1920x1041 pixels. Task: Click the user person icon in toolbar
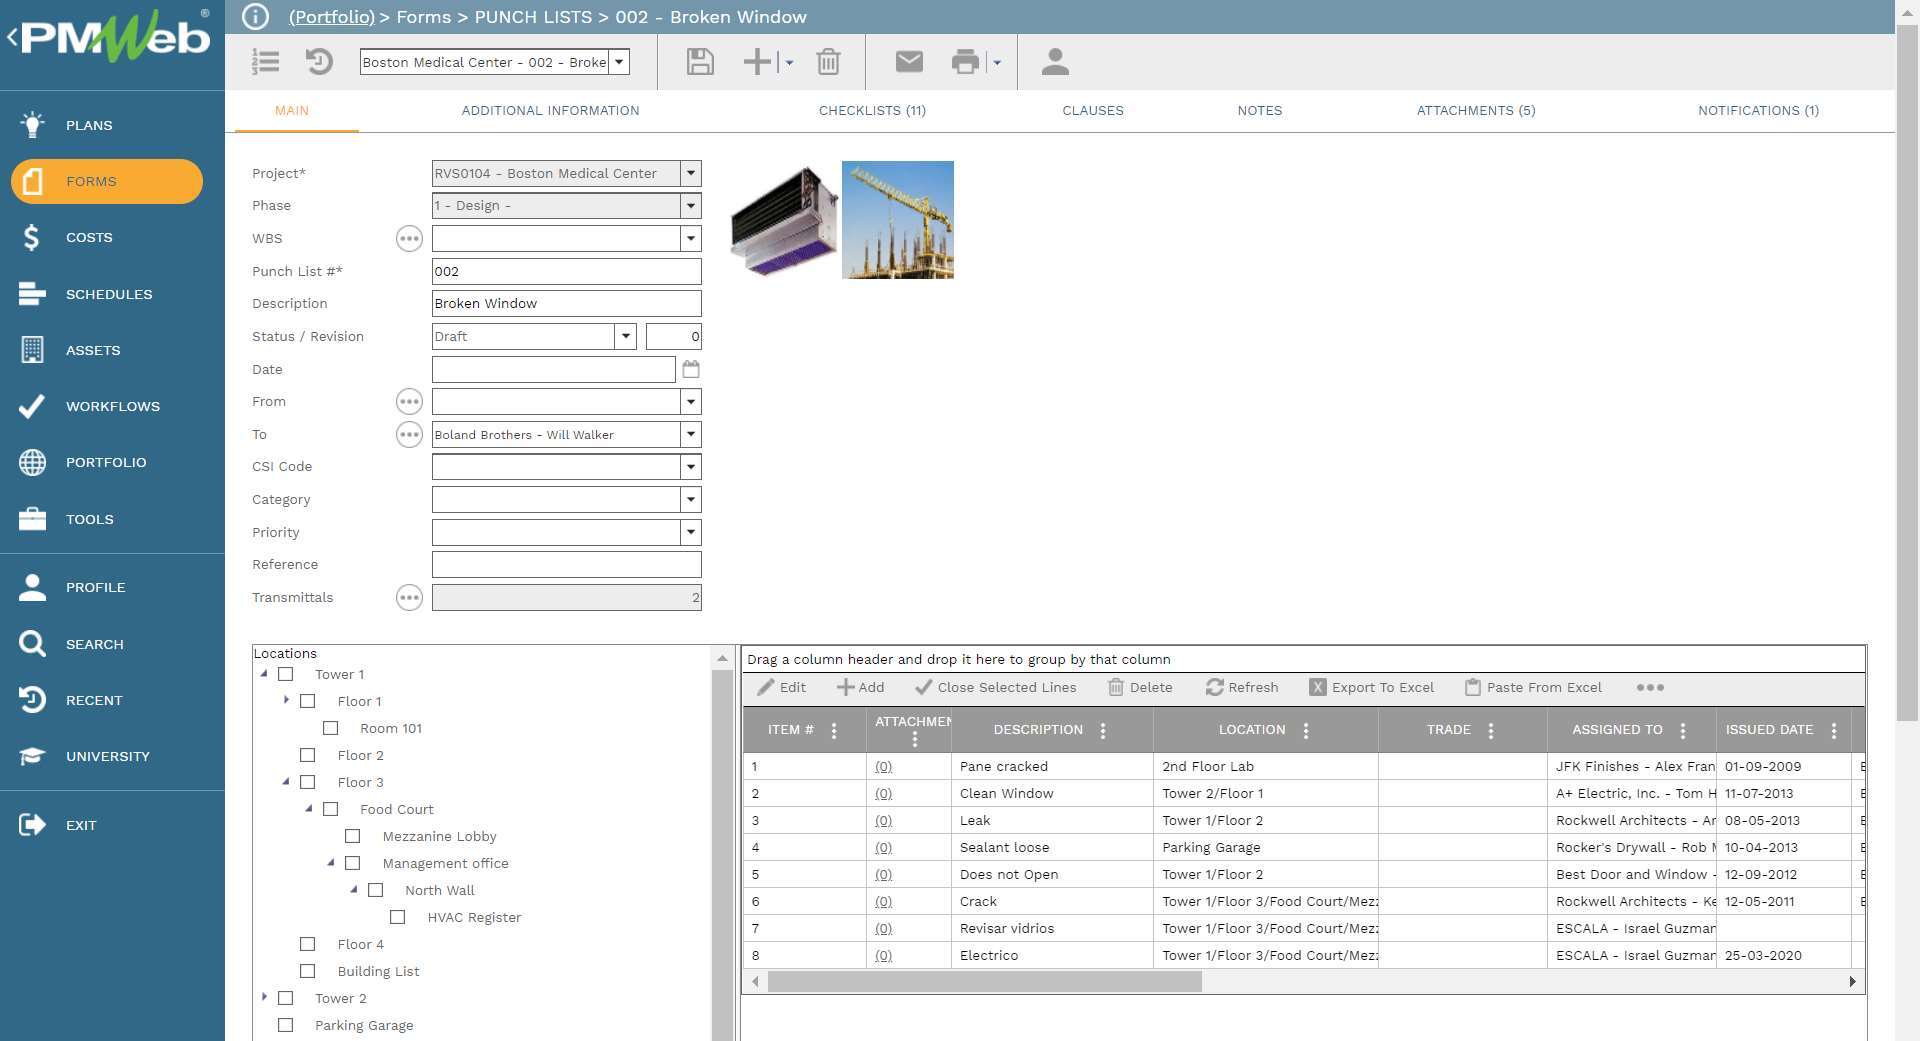click(x=1055, y=62)
